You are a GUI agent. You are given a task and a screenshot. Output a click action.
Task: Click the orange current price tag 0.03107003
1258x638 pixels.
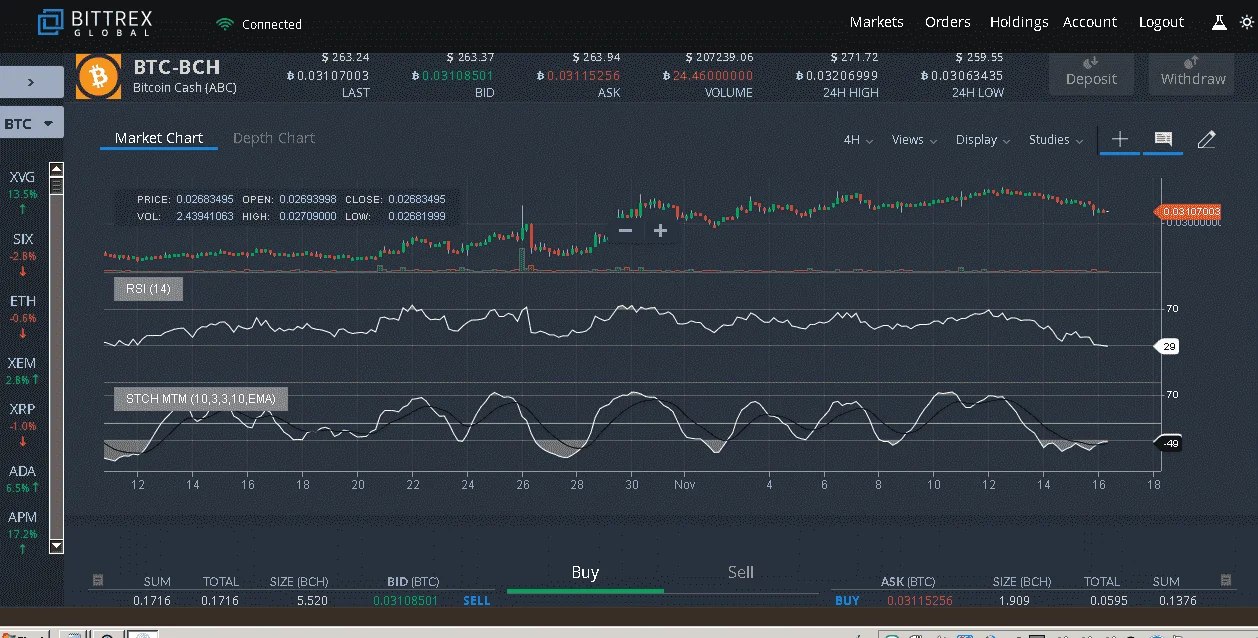click(1188, 212)
